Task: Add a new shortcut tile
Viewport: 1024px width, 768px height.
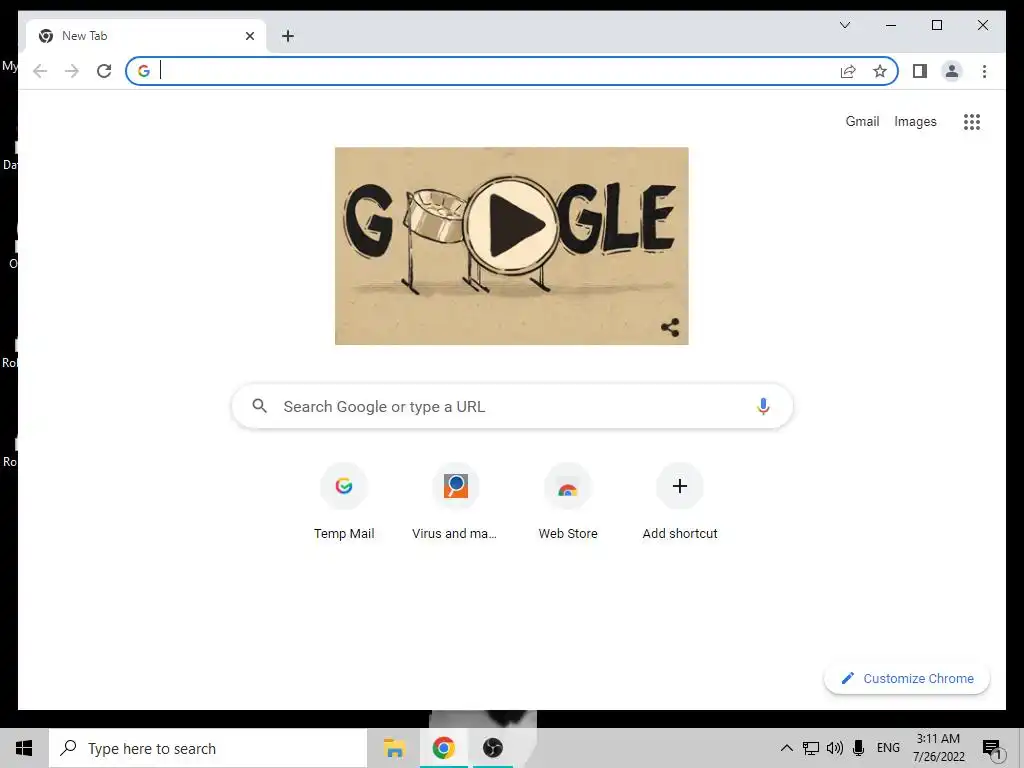Action: click(680, 502)
